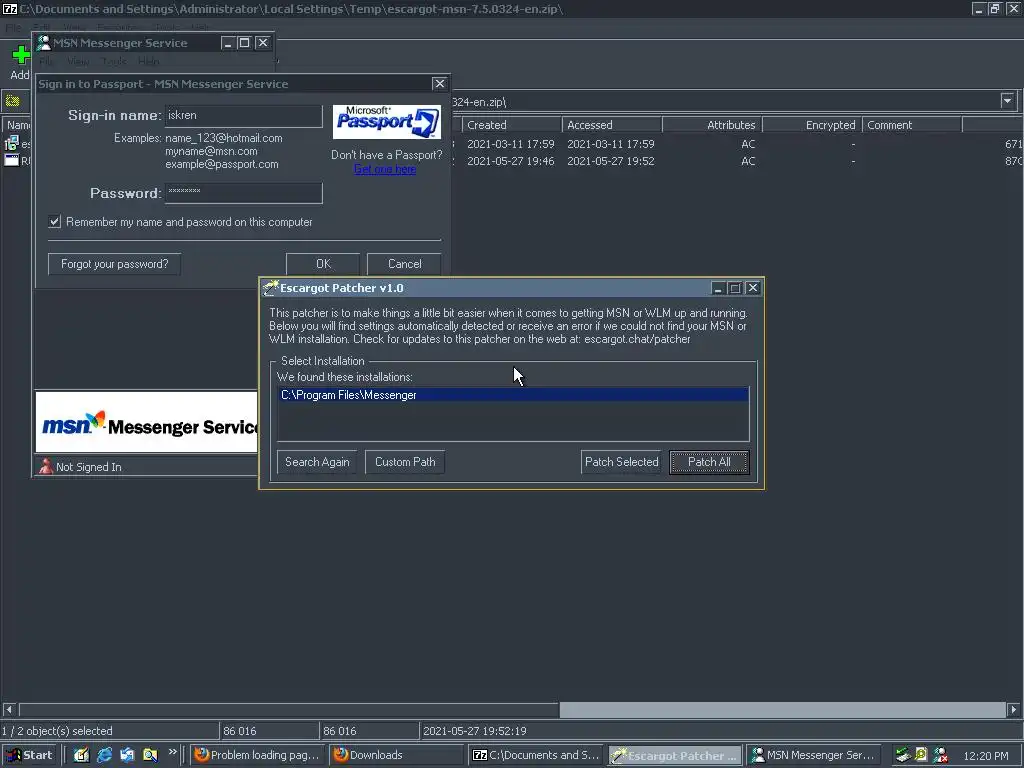Open the Help menu in MSN Messenger
Screen dimensions: 1024x768
[x=148, y=61]
